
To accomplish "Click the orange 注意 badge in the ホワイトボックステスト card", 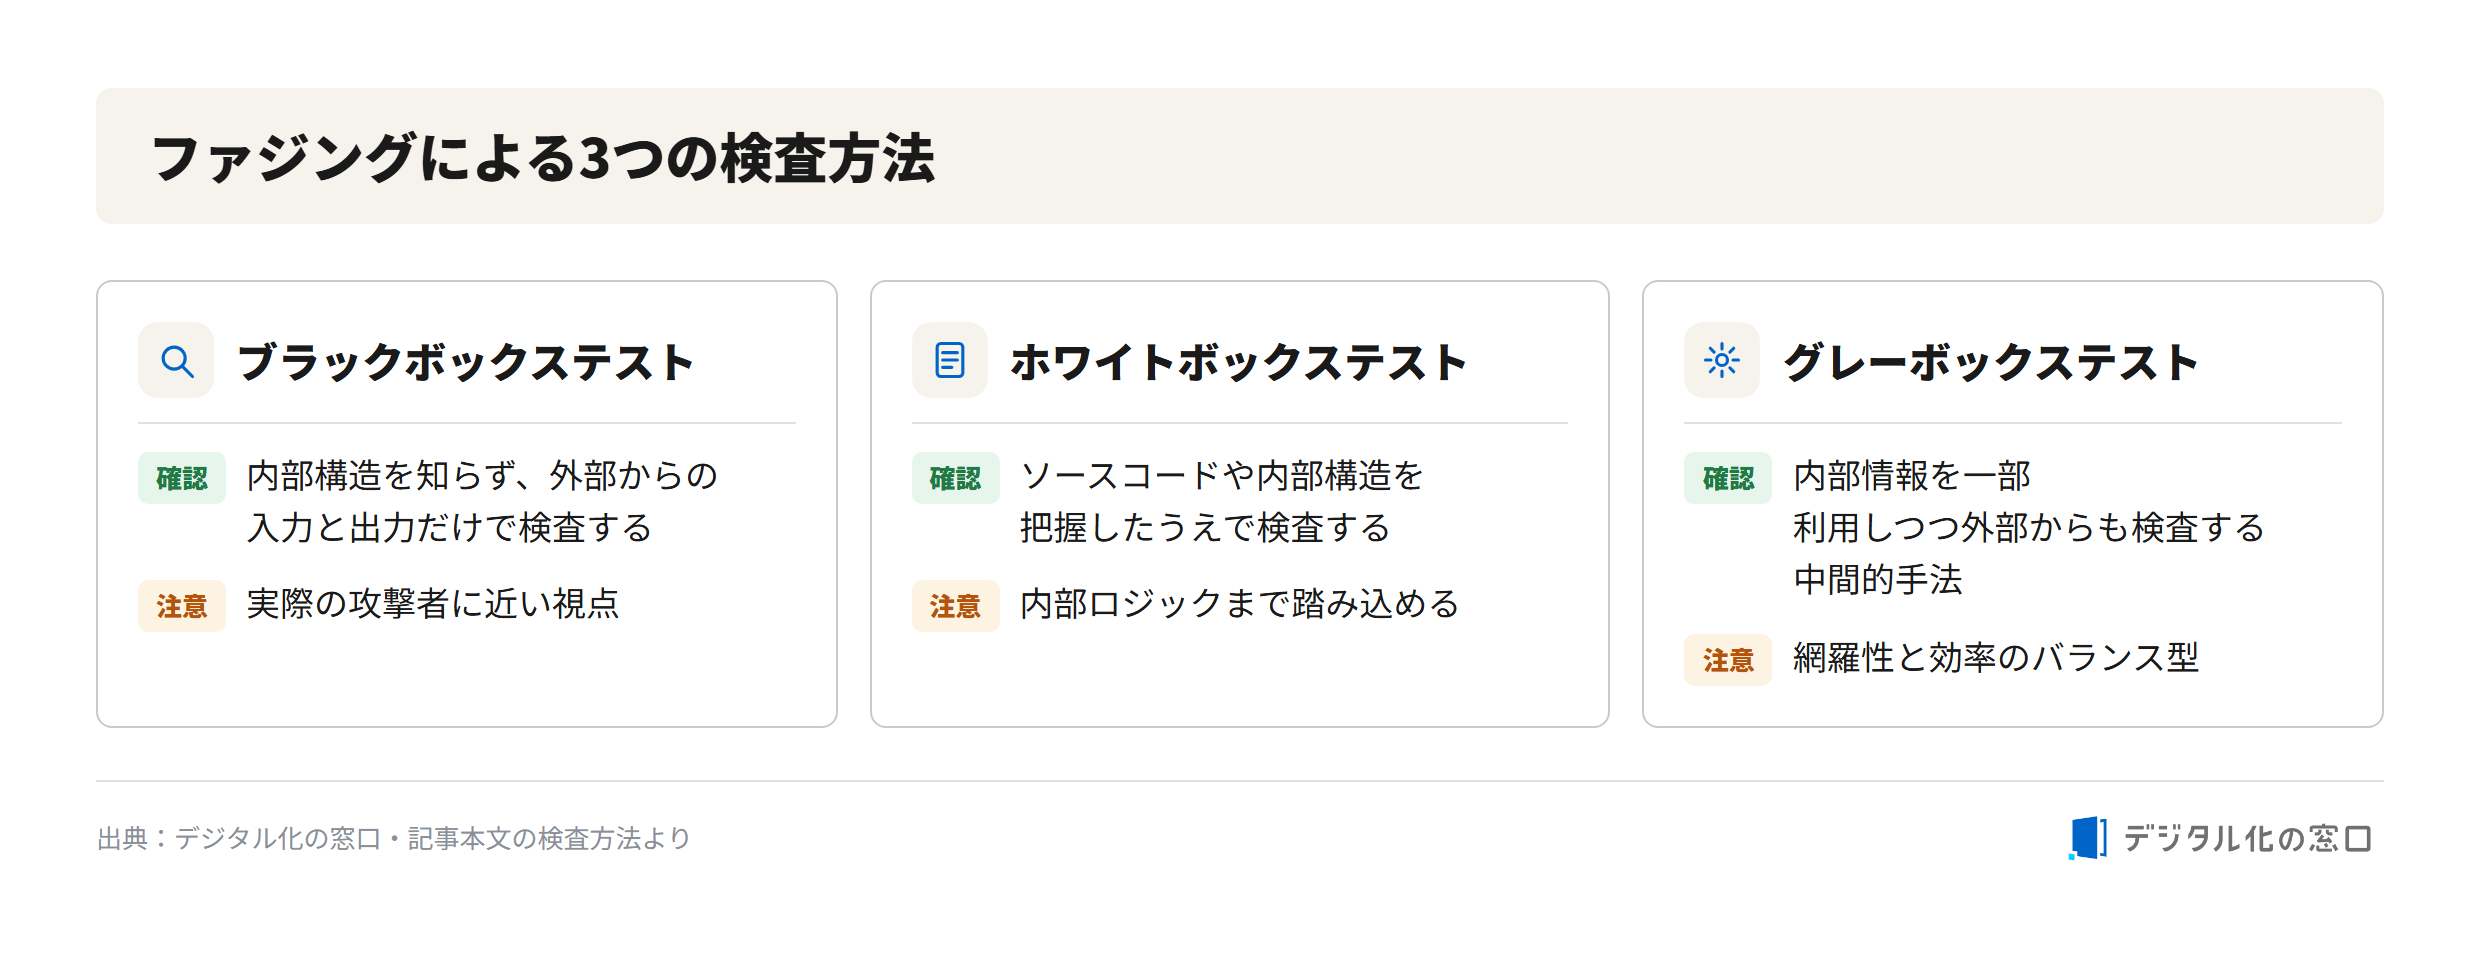I will point(955,606).
